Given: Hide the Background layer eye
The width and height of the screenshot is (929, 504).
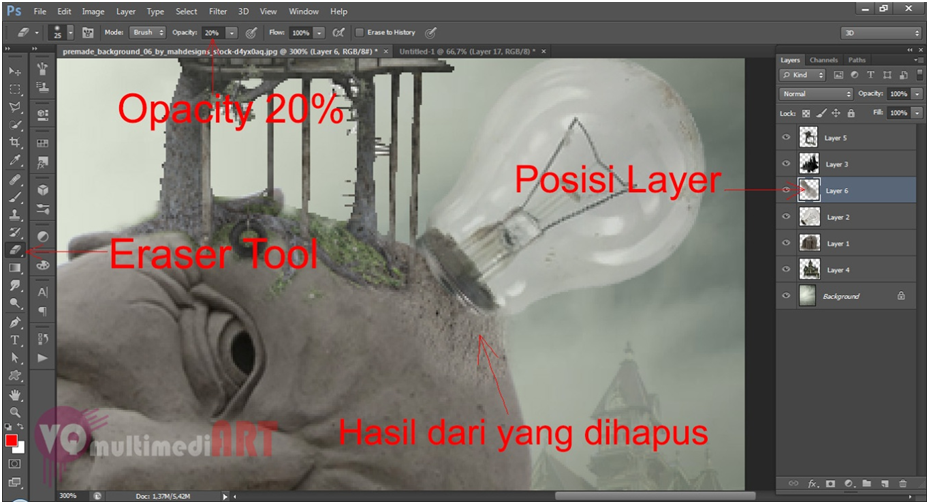Looking at the screenshot, I should [x=786, y=296].
